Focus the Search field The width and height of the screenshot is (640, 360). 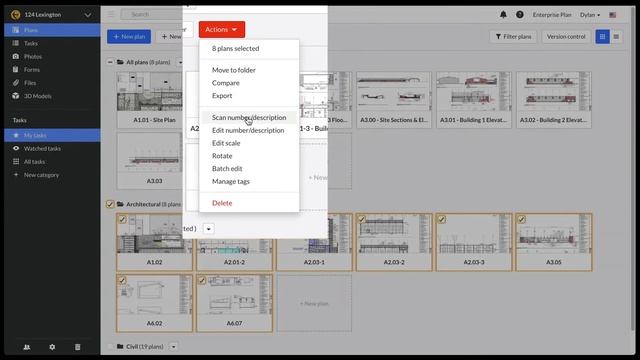click(151, 14)
